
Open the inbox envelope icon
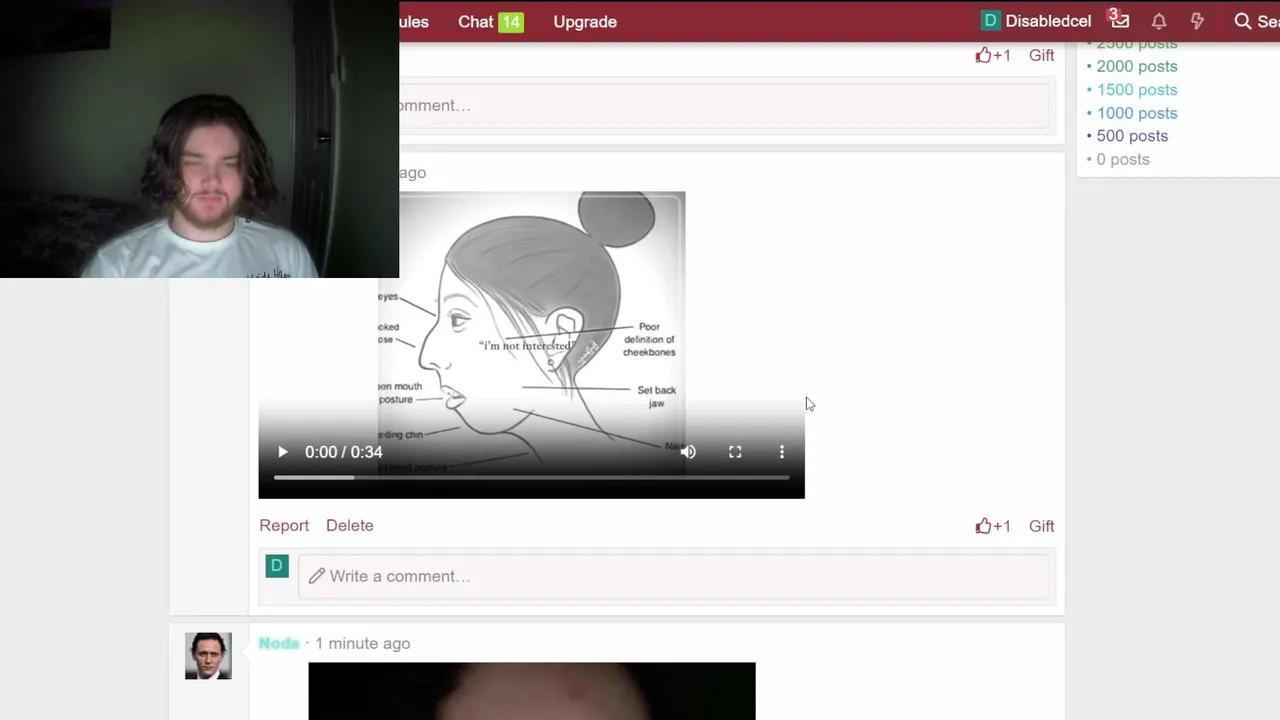[x=1119, y=20]
